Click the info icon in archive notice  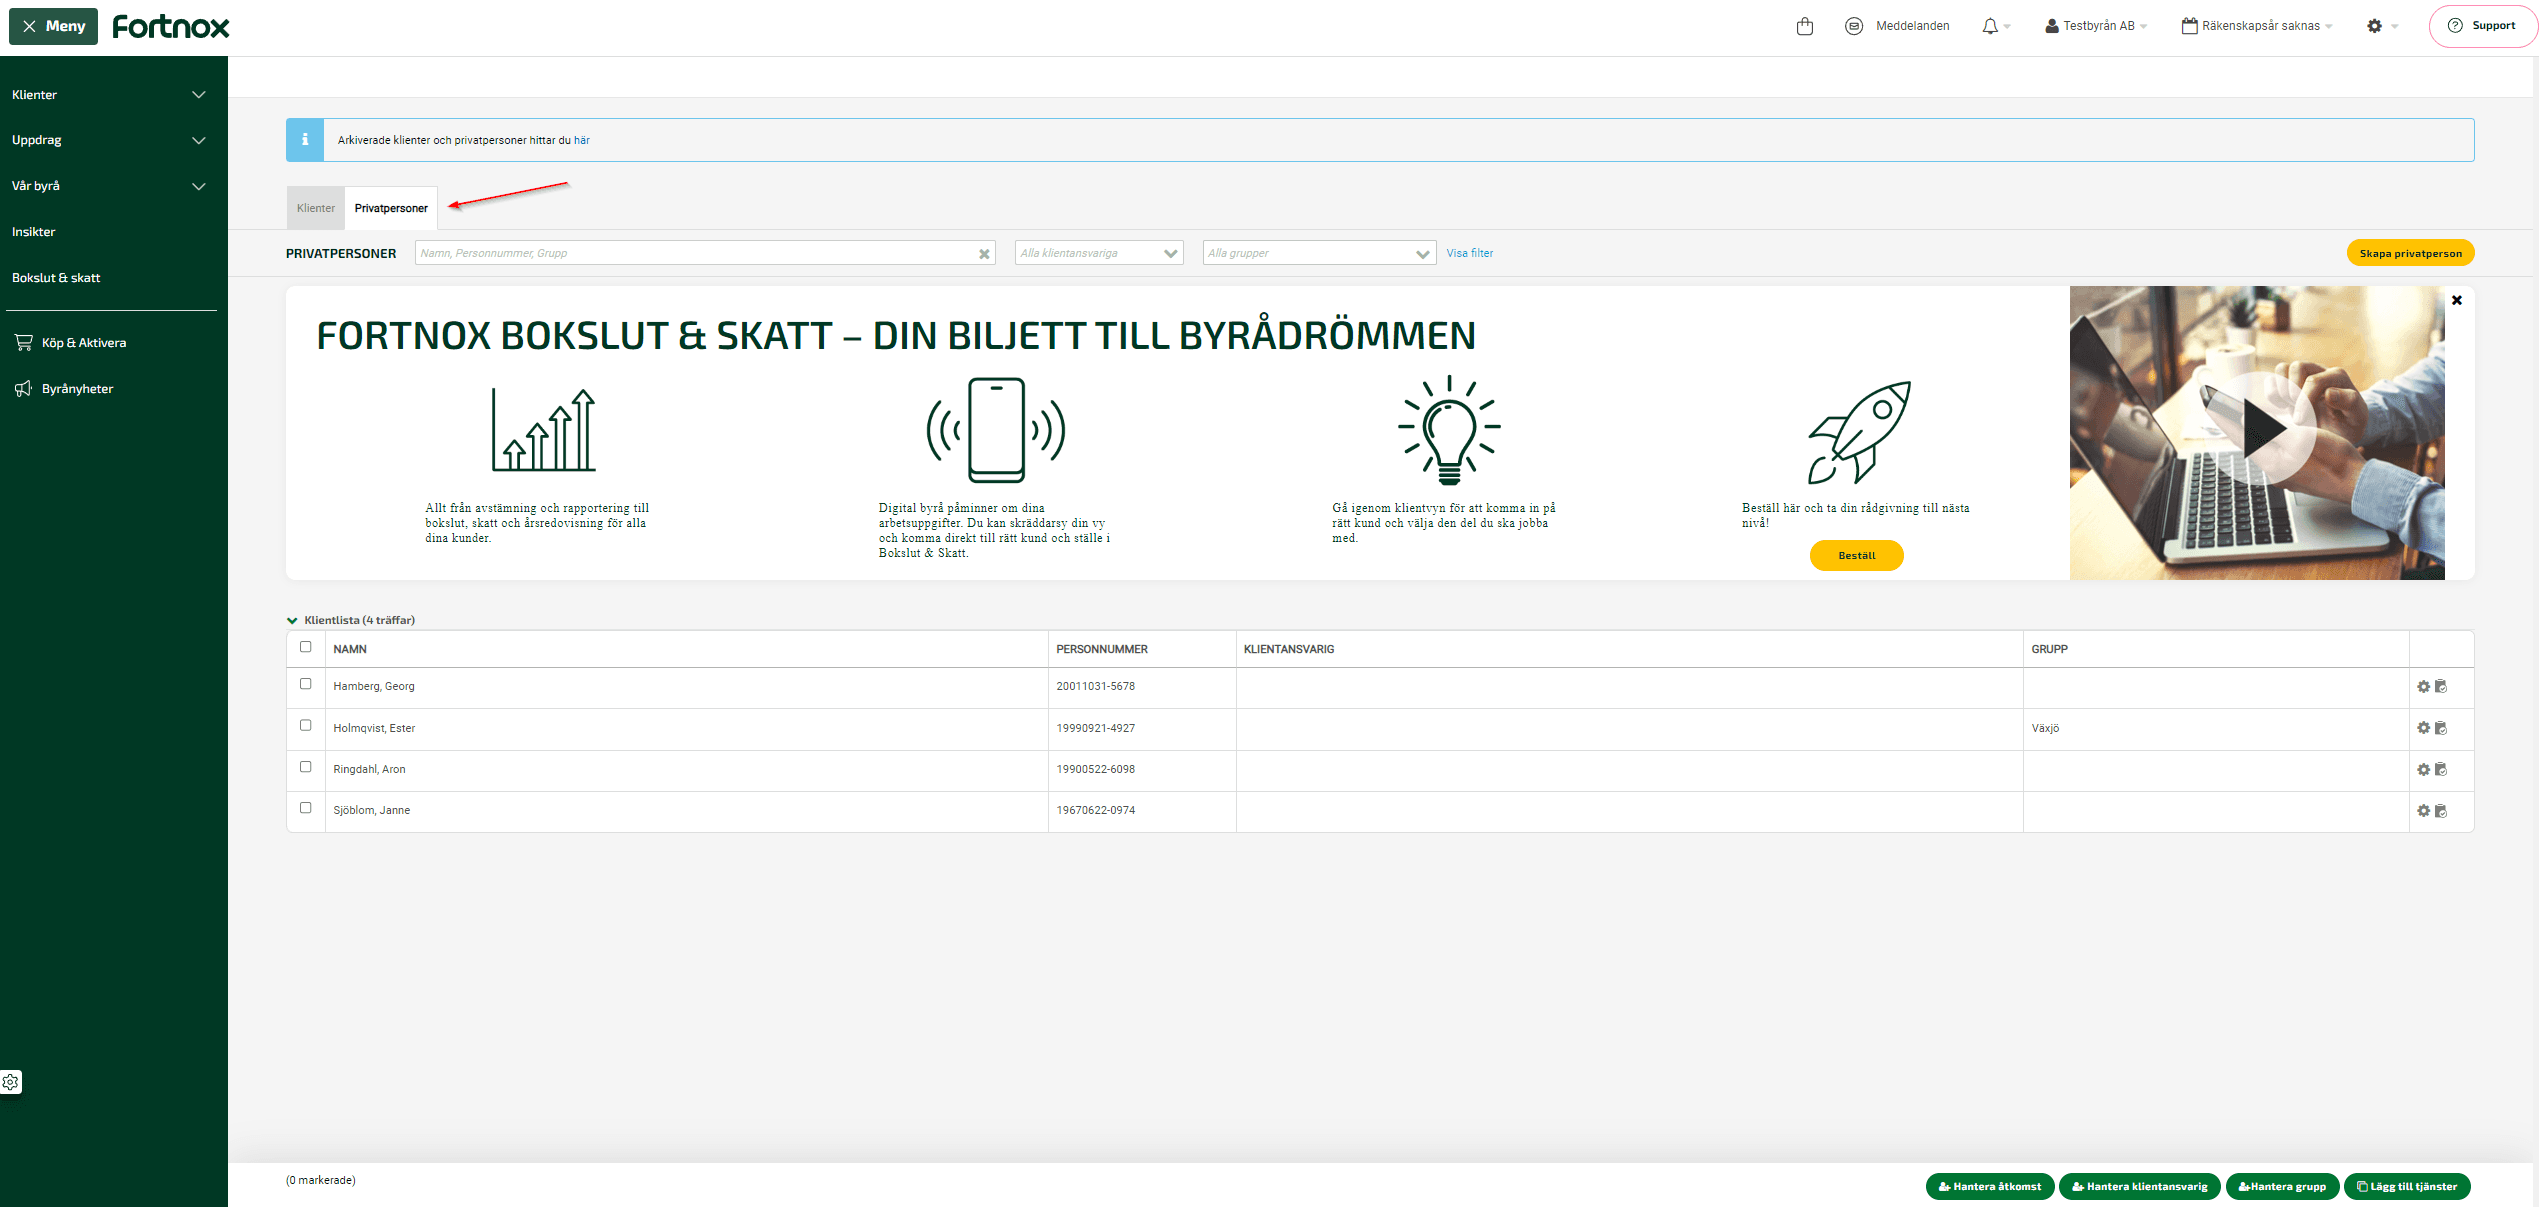tap(305, 140)
